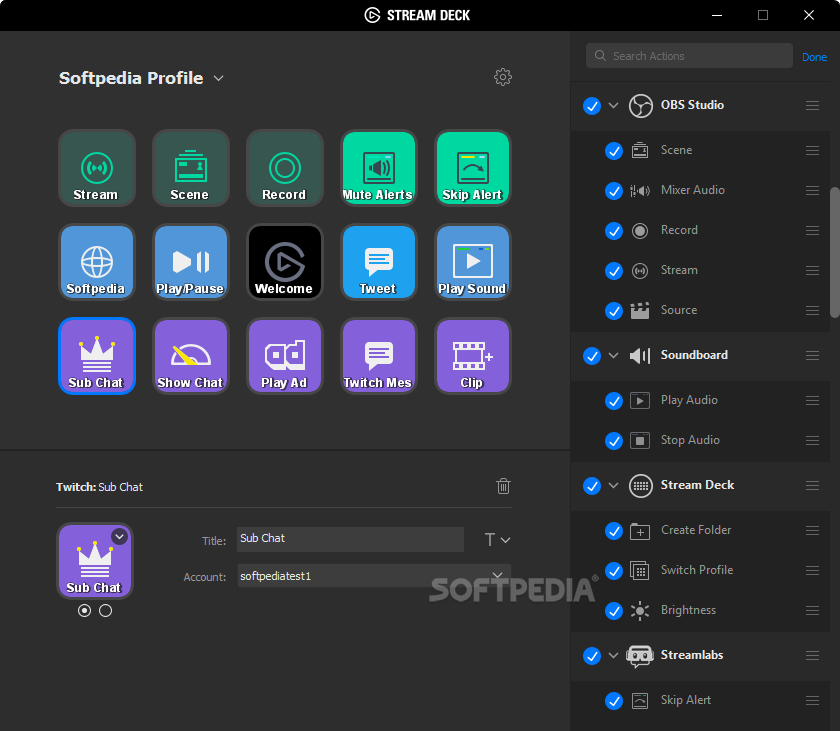Select the Softpedia website key
The width and height of the screenshot is (840, 731).
pyautogui.click(x=96, y=262)
